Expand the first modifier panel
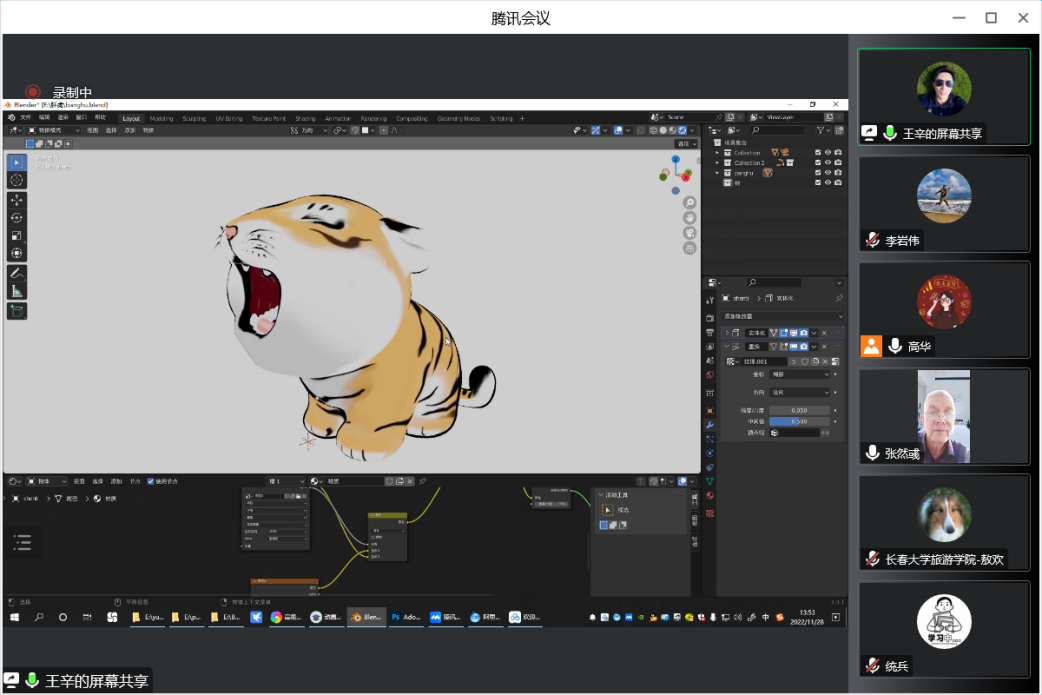Screen dimensions: 1042x695 pyautogui.click(x=726, y=333)
